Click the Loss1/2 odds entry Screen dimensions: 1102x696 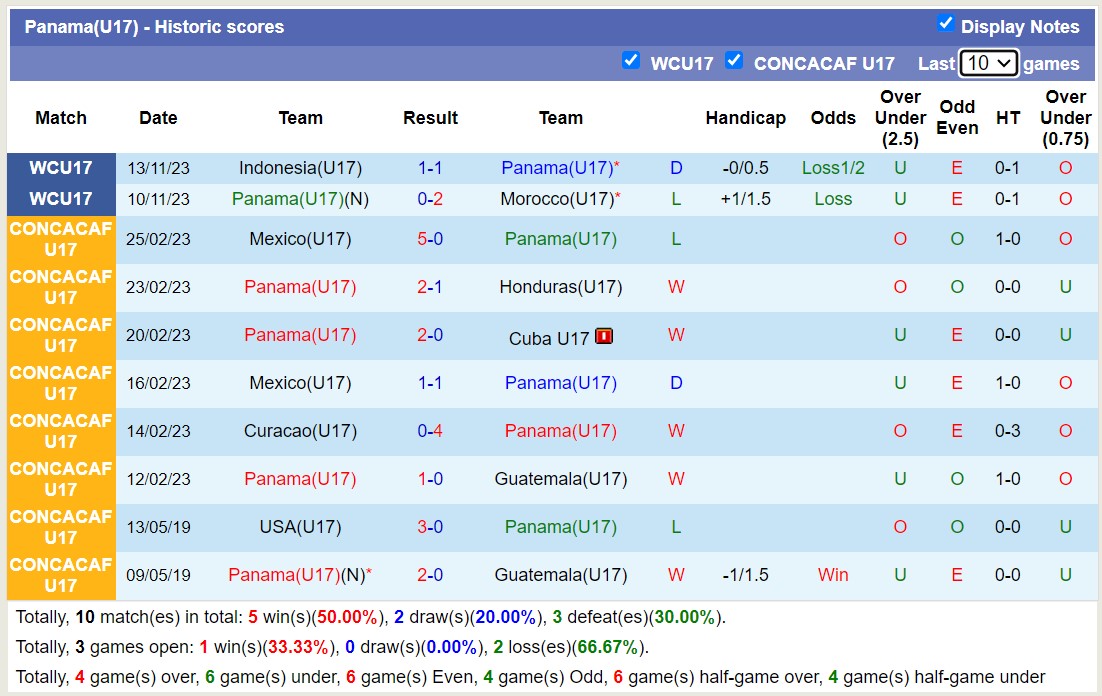[833, 167]
